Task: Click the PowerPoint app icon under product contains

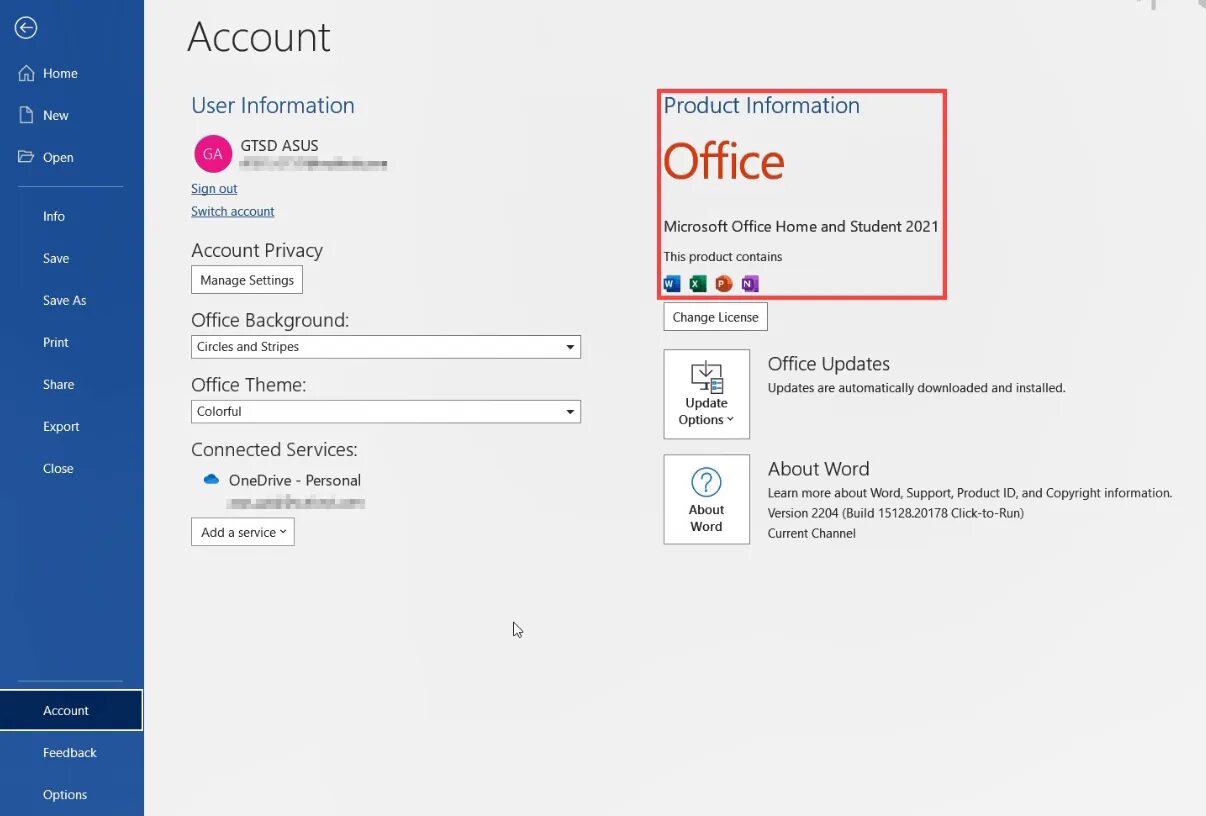Action: 724,284
